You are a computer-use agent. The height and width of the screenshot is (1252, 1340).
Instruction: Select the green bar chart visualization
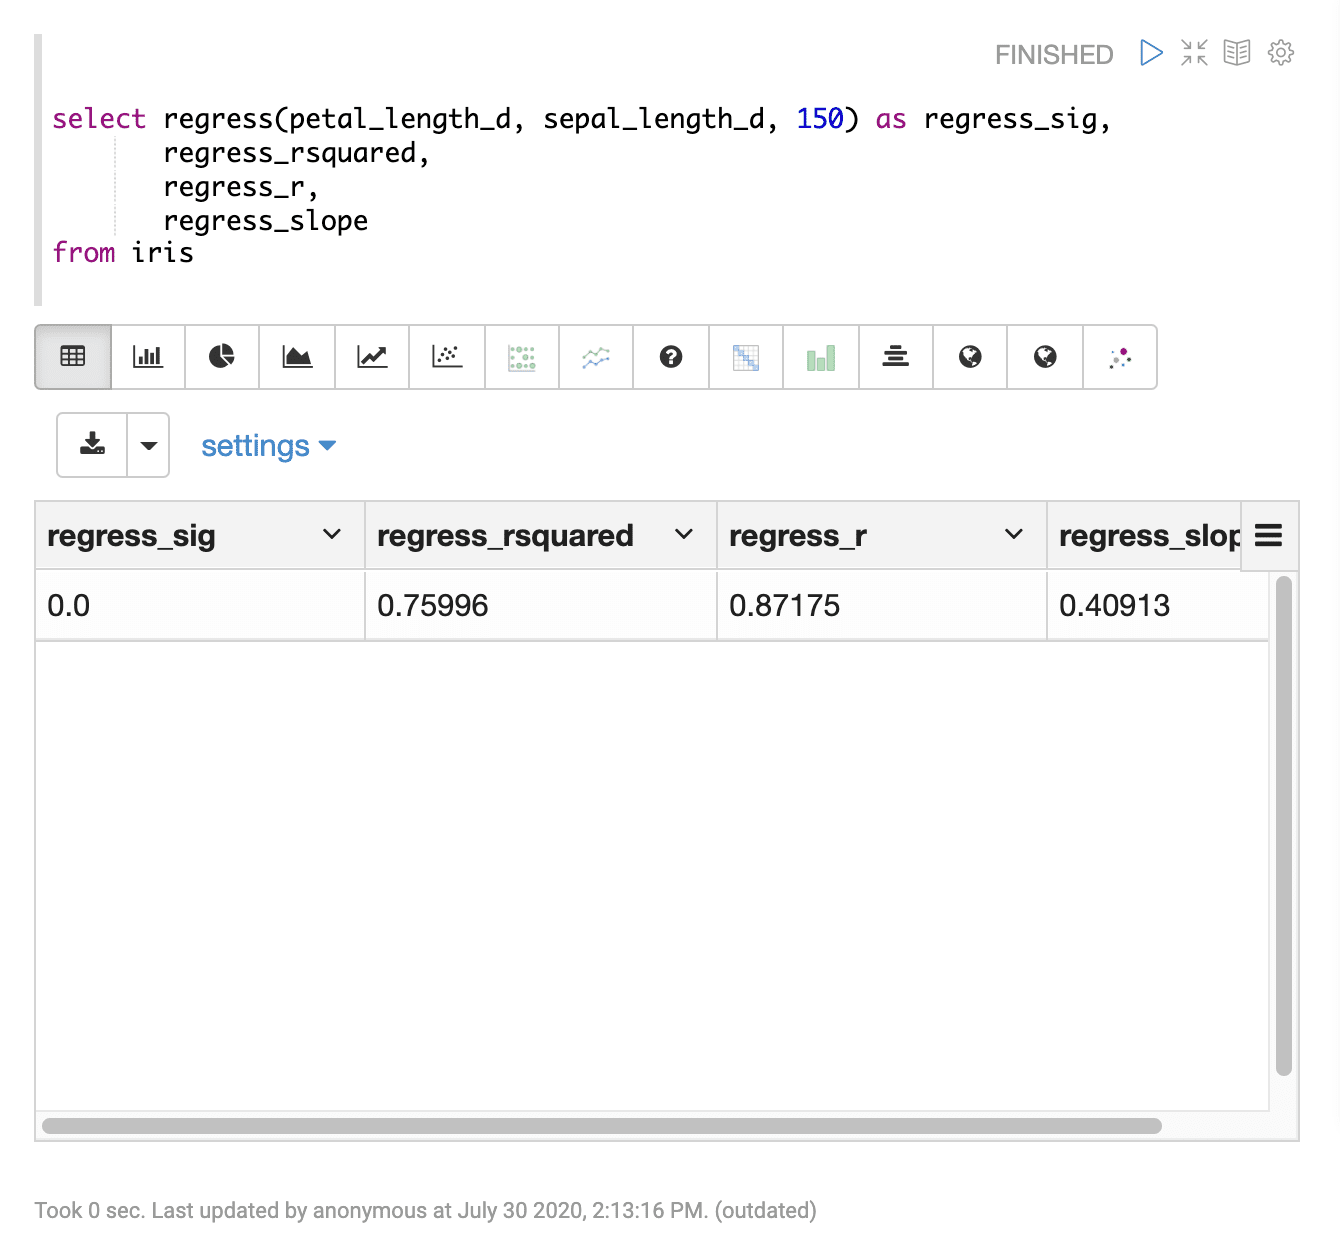click(821, 357)
